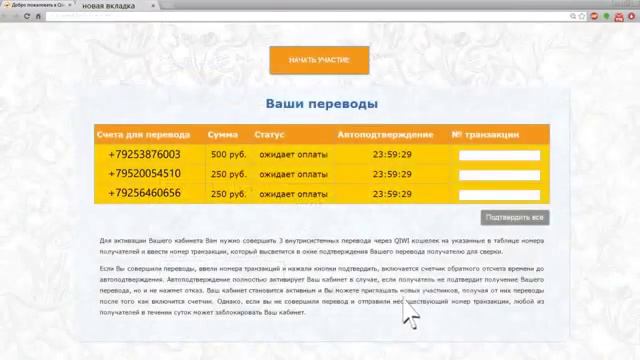The image size is (640, 360).
Task: Click the 'Счета для перевода' column header
Action: (x=143, y=135)
